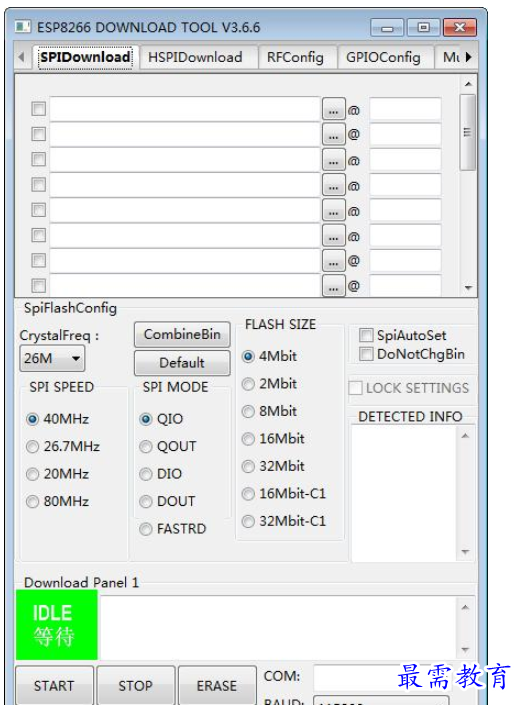Choose 2Mbit flash size
The width and height of the screenshot is (519, 708).
[x=269, y=384]
